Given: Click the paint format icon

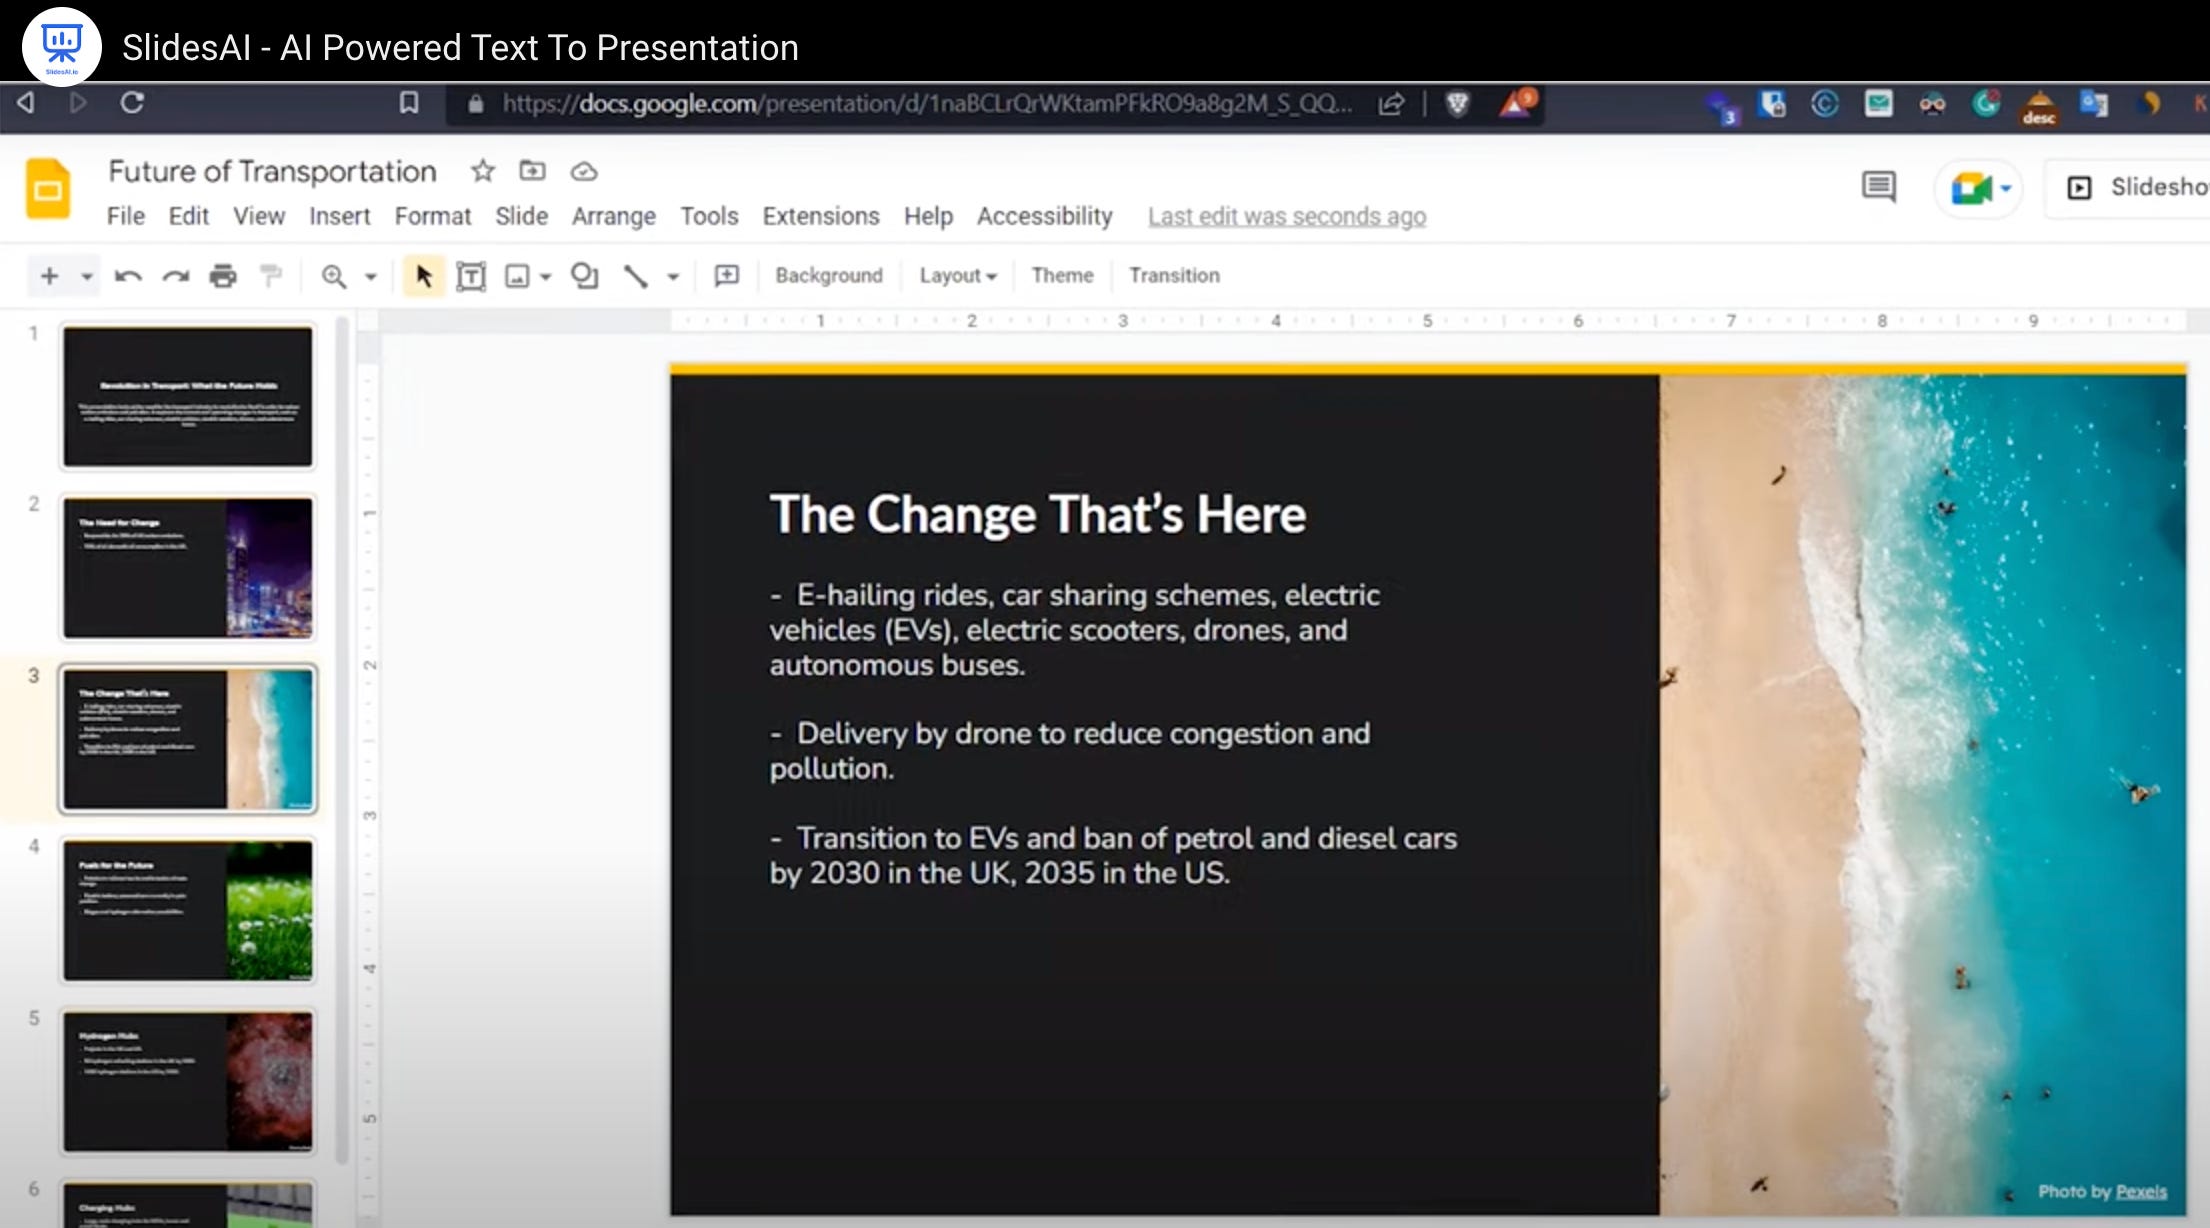Looking at the screenshot, I should point(271,275).
